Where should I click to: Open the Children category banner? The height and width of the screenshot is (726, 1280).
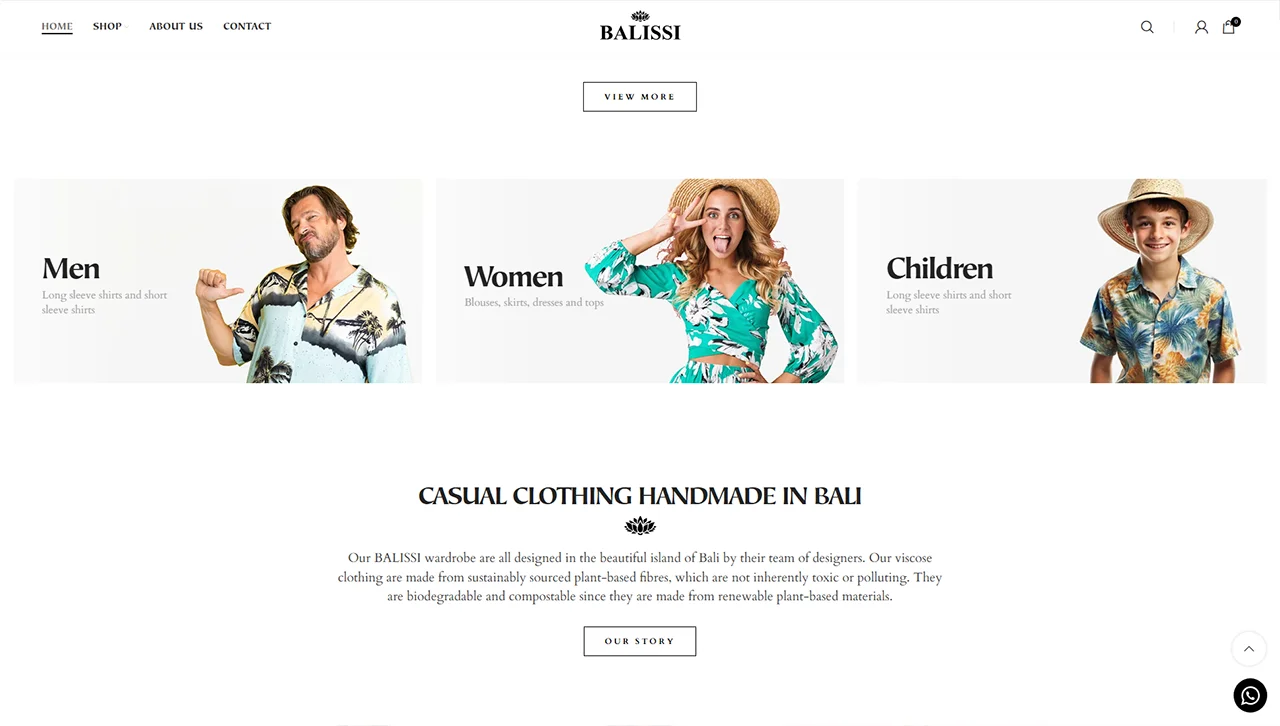(1062, 281)
